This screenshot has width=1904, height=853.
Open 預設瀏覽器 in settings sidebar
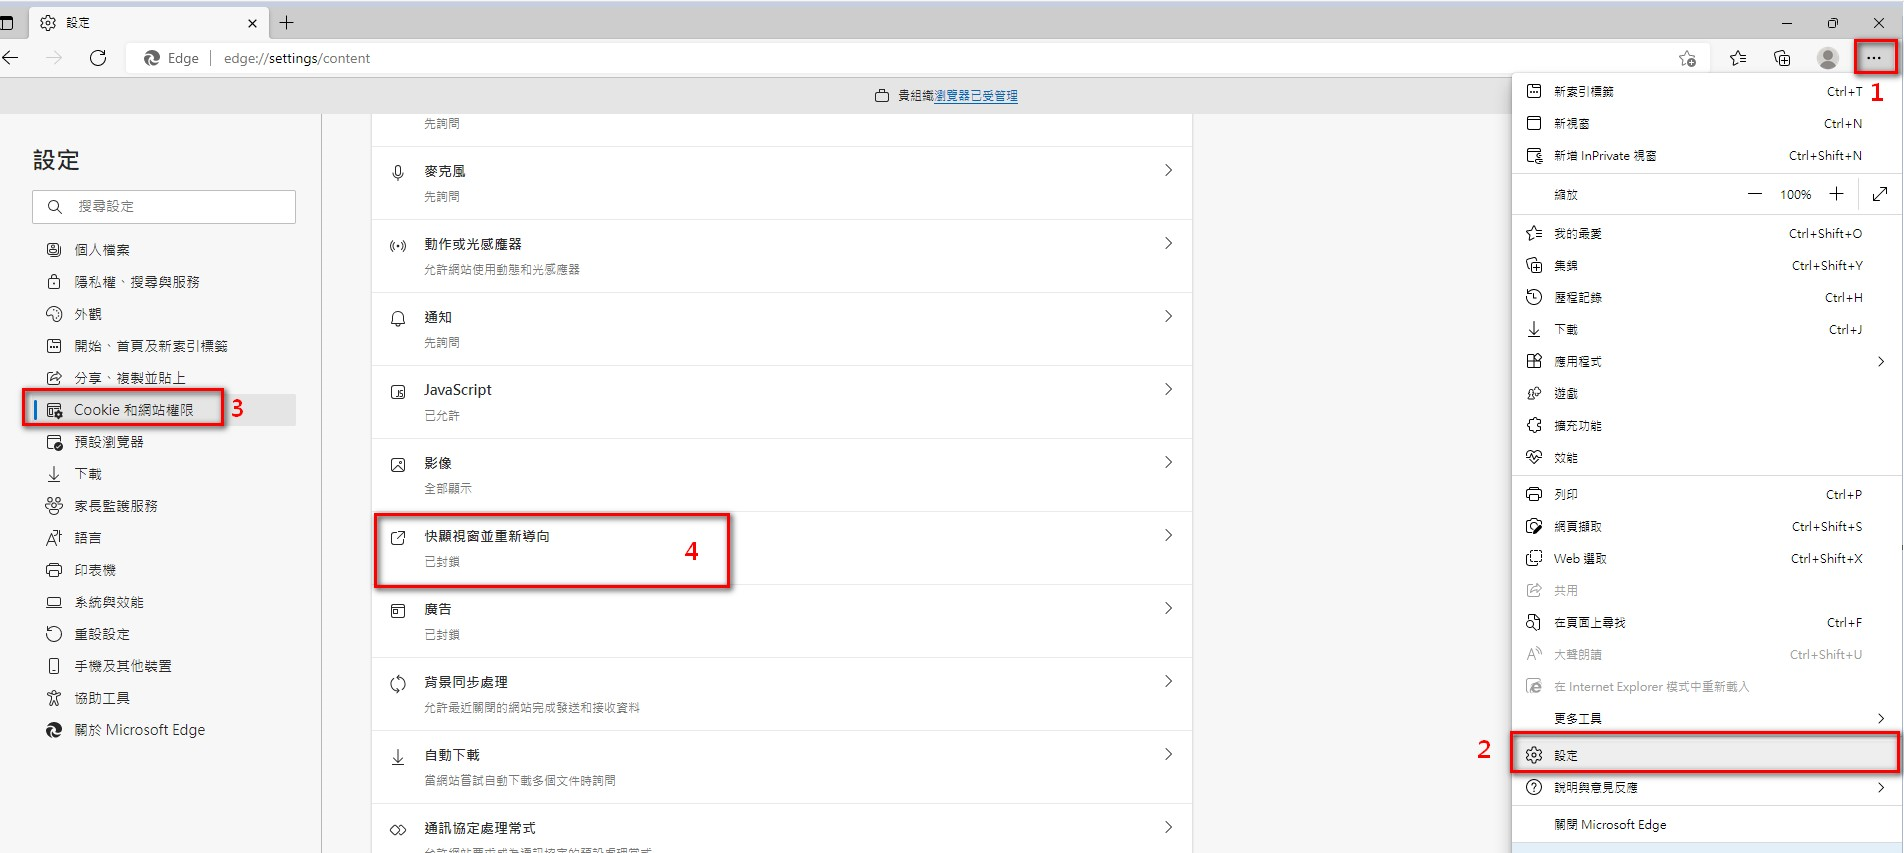tap(164, 442)
